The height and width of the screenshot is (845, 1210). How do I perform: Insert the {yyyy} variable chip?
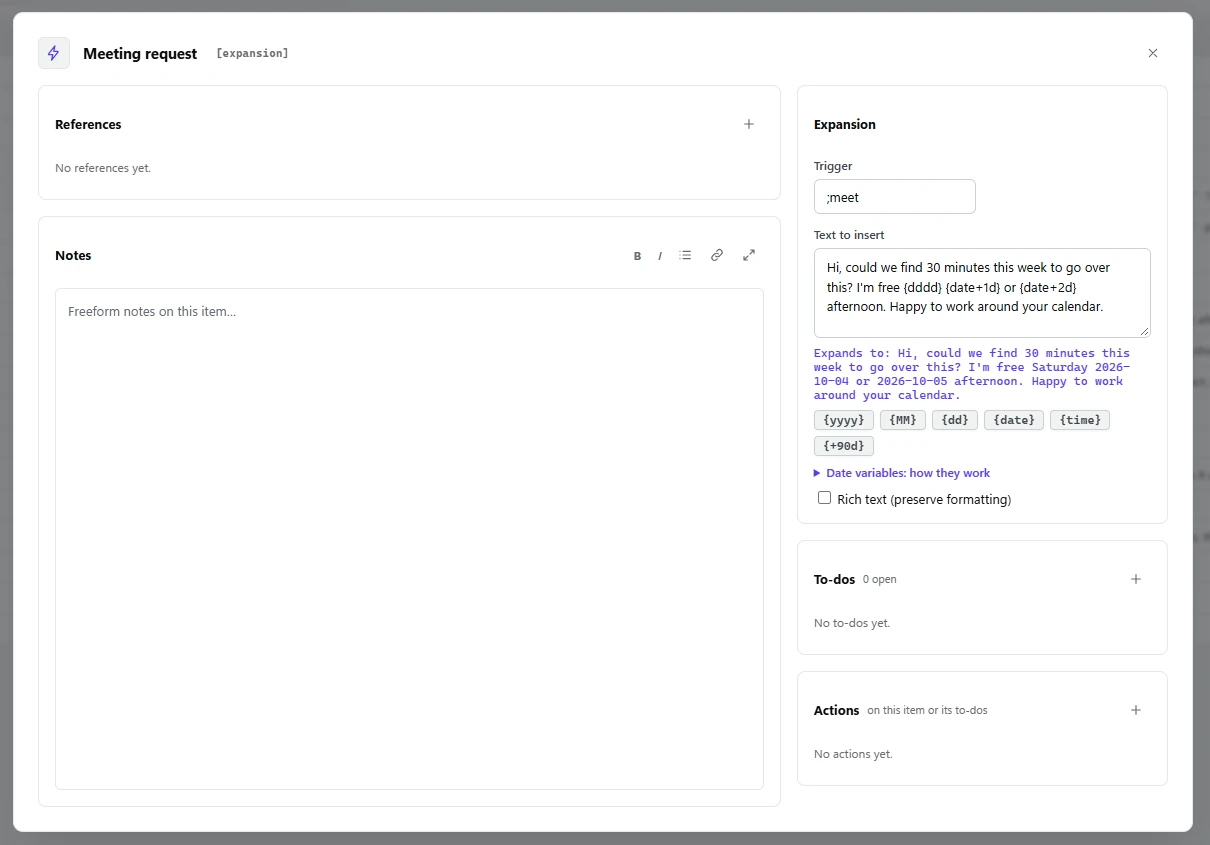click(x=844, y=420)
